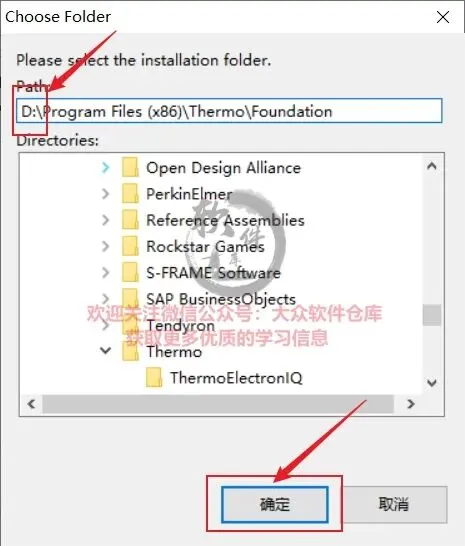Viewport: 465px width, 546px height.
Task: Select the Tendyron directory entry
Action: 180,325
